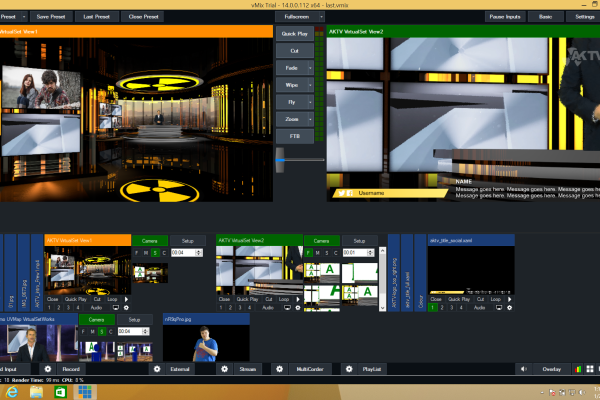This screenshot has height=400, width=600.
Task: Mute master audio speaker icon
Action: (x=524, y=369)
